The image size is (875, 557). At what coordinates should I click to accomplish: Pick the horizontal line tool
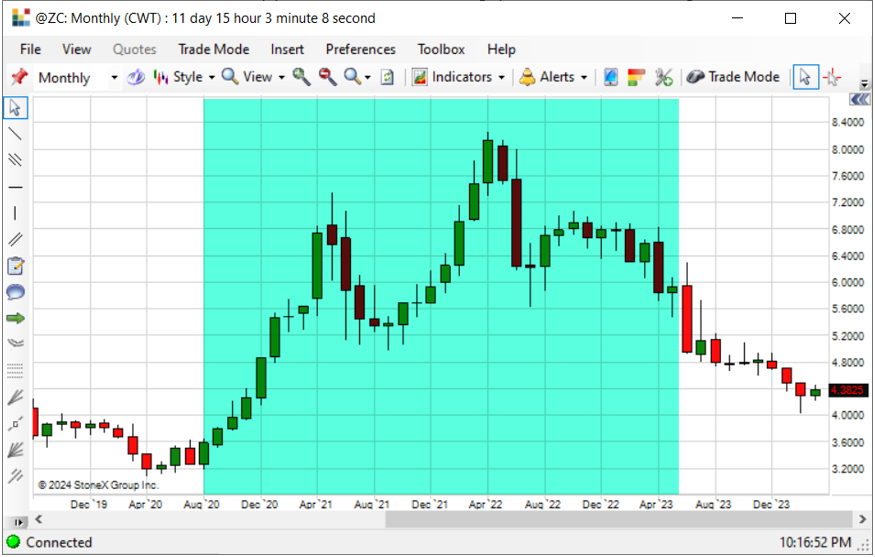(15, 187)
